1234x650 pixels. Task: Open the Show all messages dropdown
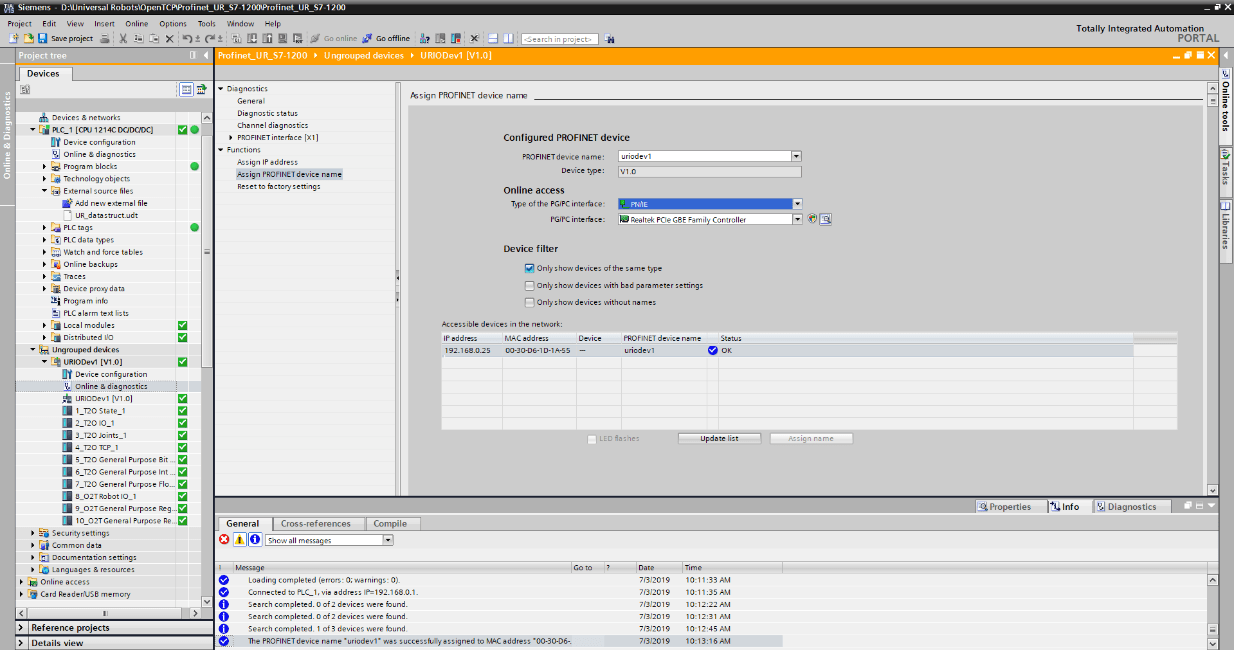(388, 540)
